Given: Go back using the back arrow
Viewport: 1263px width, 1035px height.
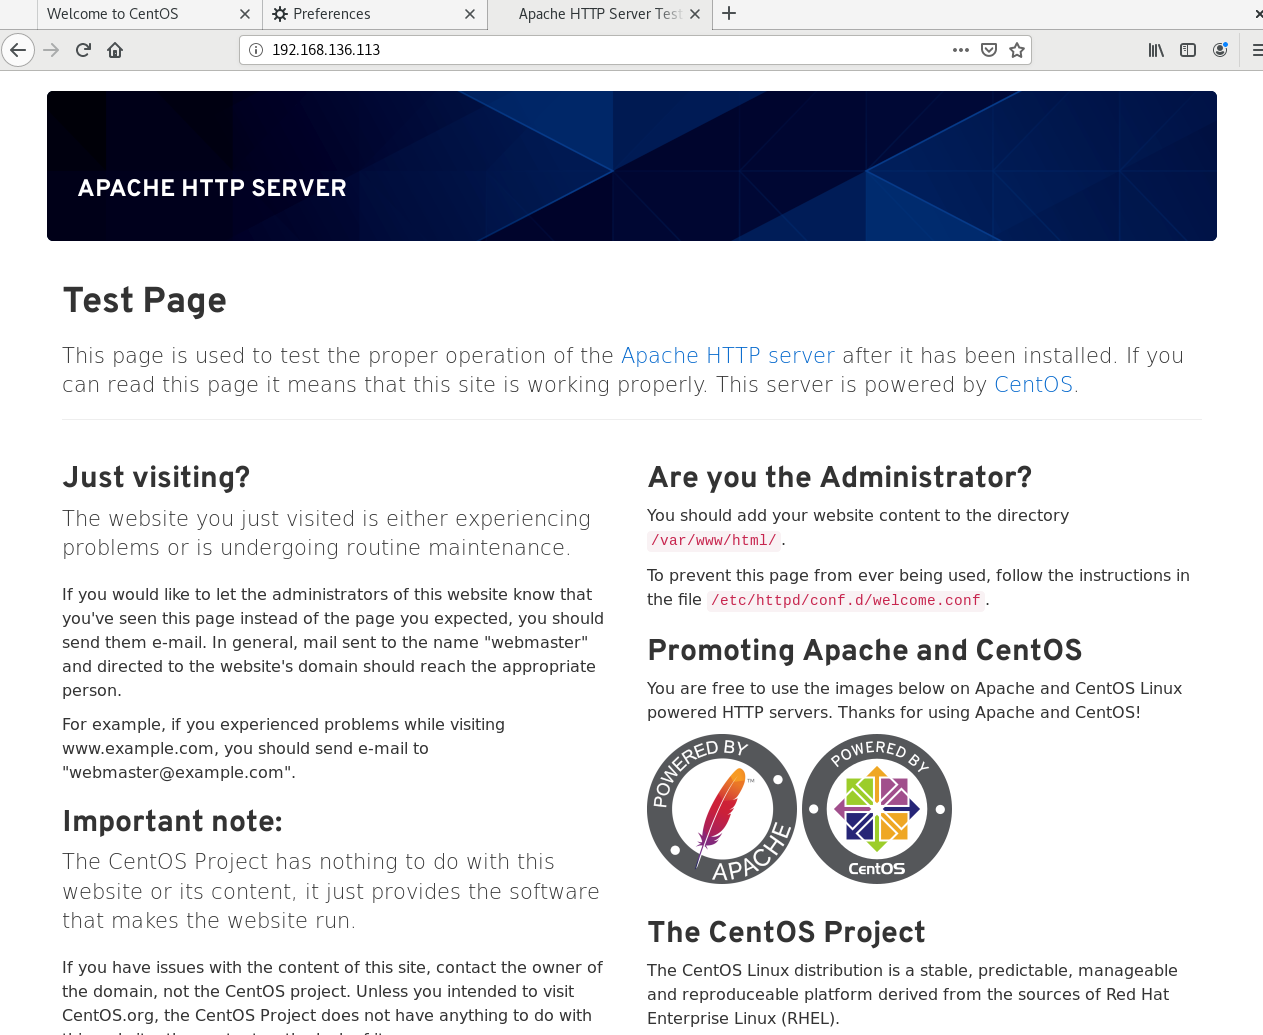Looking at the screenshot, I should point(18,50).
